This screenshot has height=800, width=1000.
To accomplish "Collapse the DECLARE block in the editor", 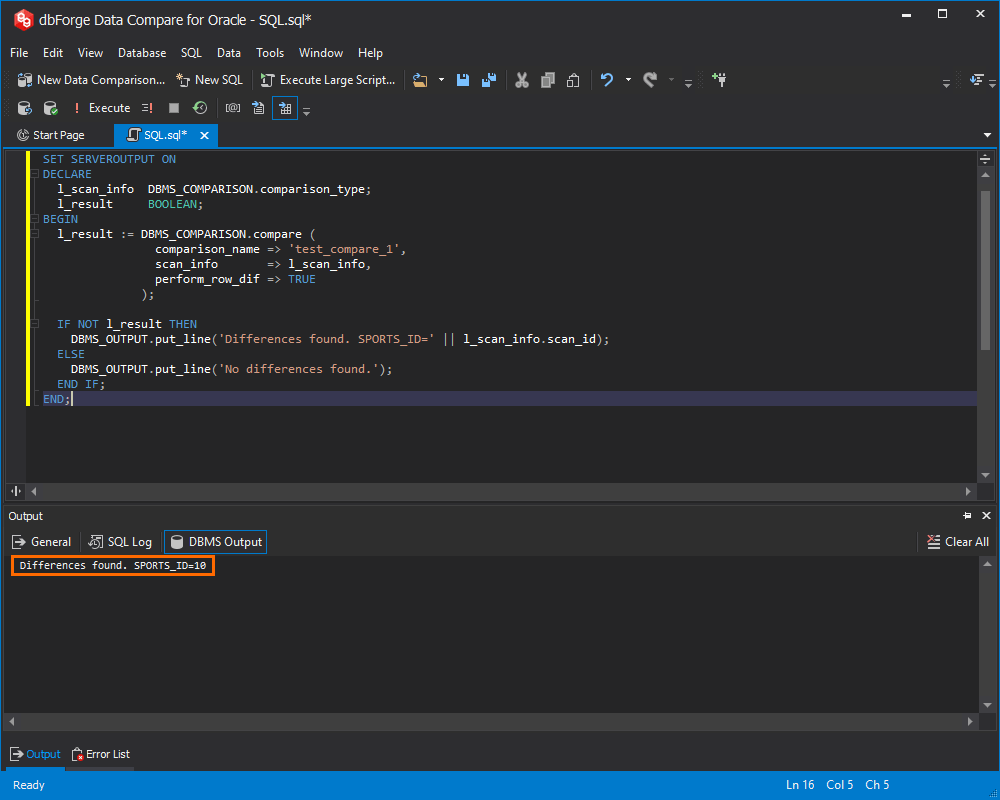I will click(34, 173).
